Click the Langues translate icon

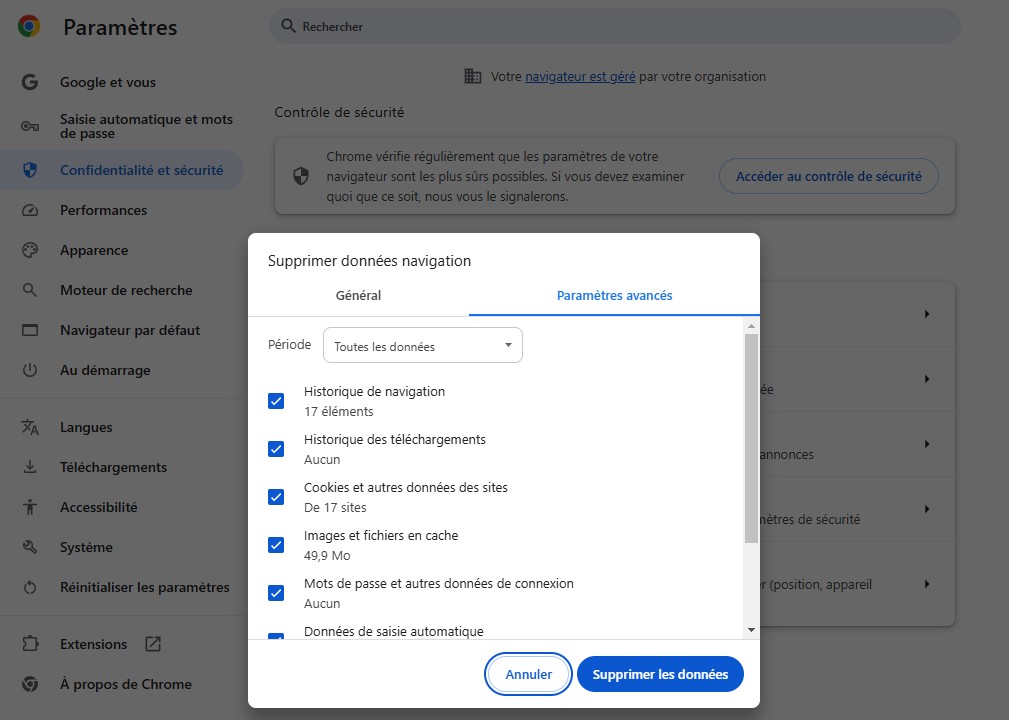tap(30, 427)
